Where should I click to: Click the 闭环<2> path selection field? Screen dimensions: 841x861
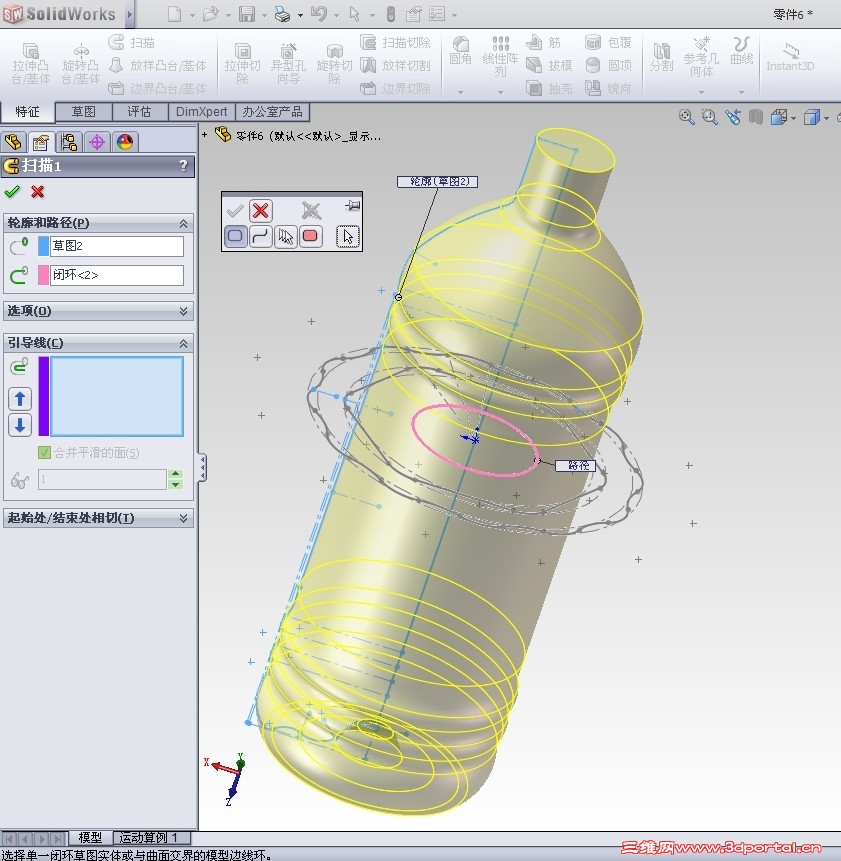[x=117, y=275]
